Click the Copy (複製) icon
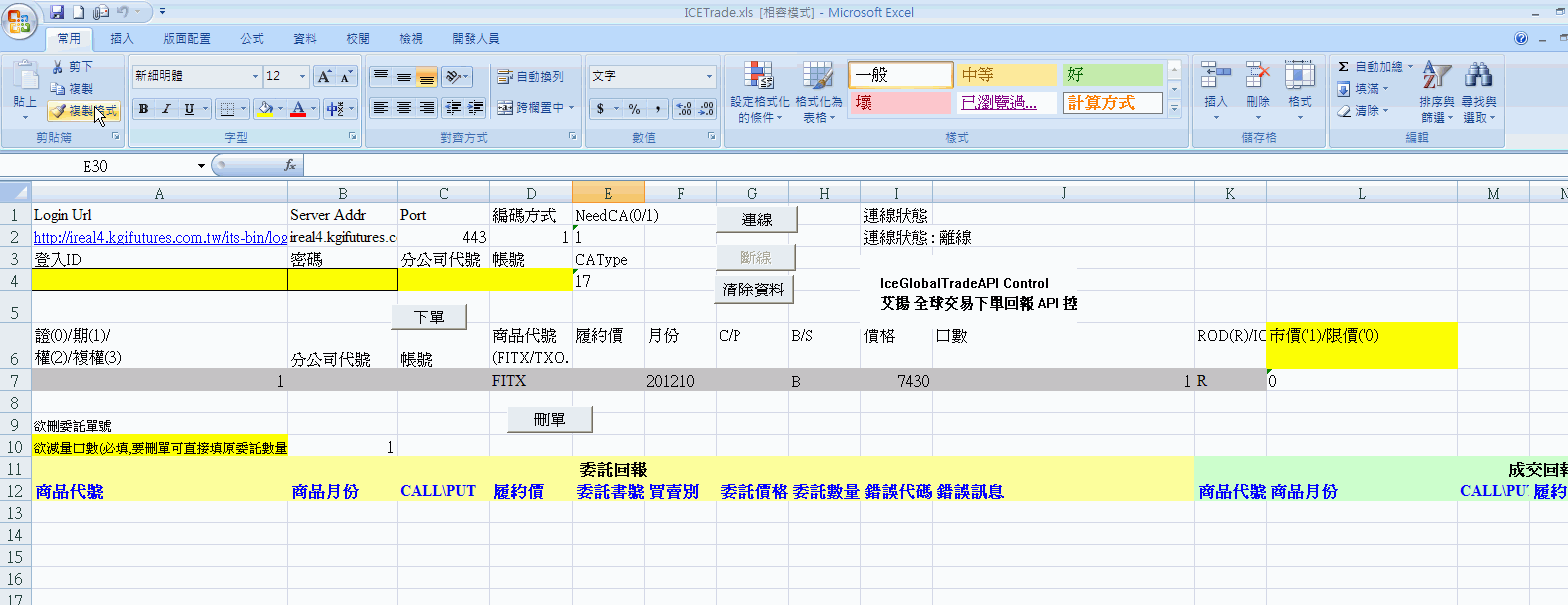 click(58, 89)
